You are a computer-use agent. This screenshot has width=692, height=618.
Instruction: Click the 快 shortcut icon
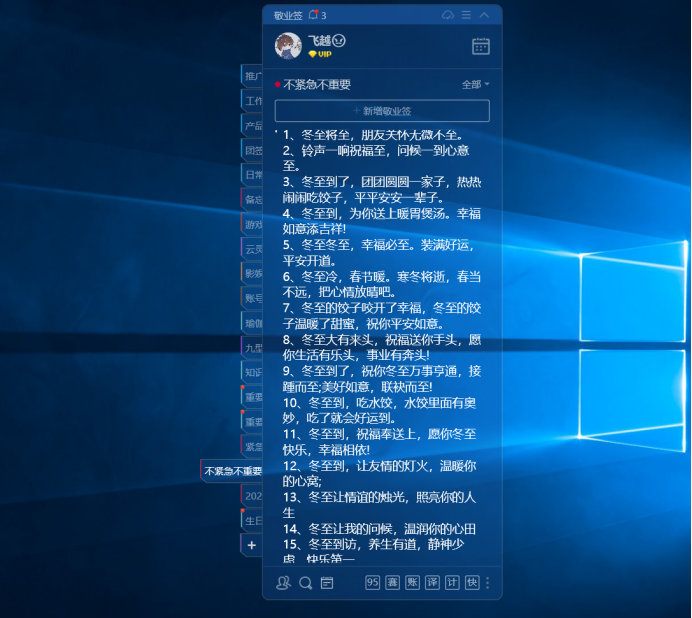click(472, 583)
